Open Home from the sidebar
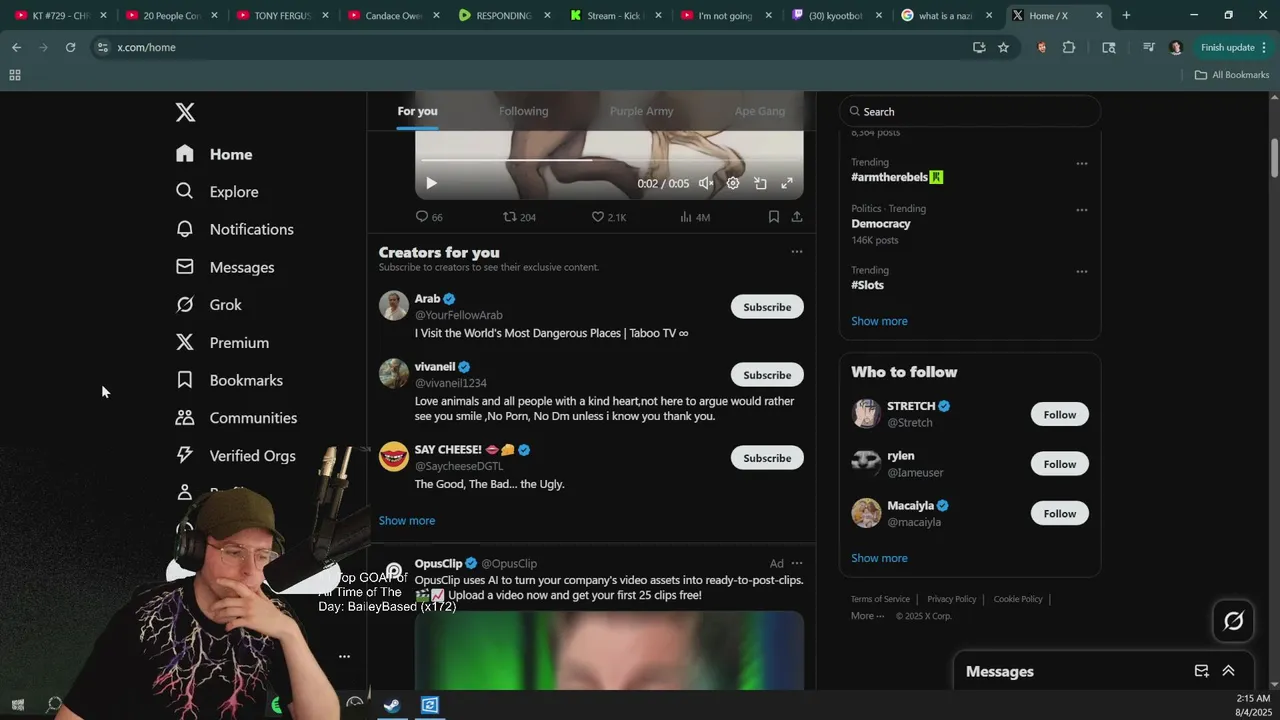 [x=214, y=154]
